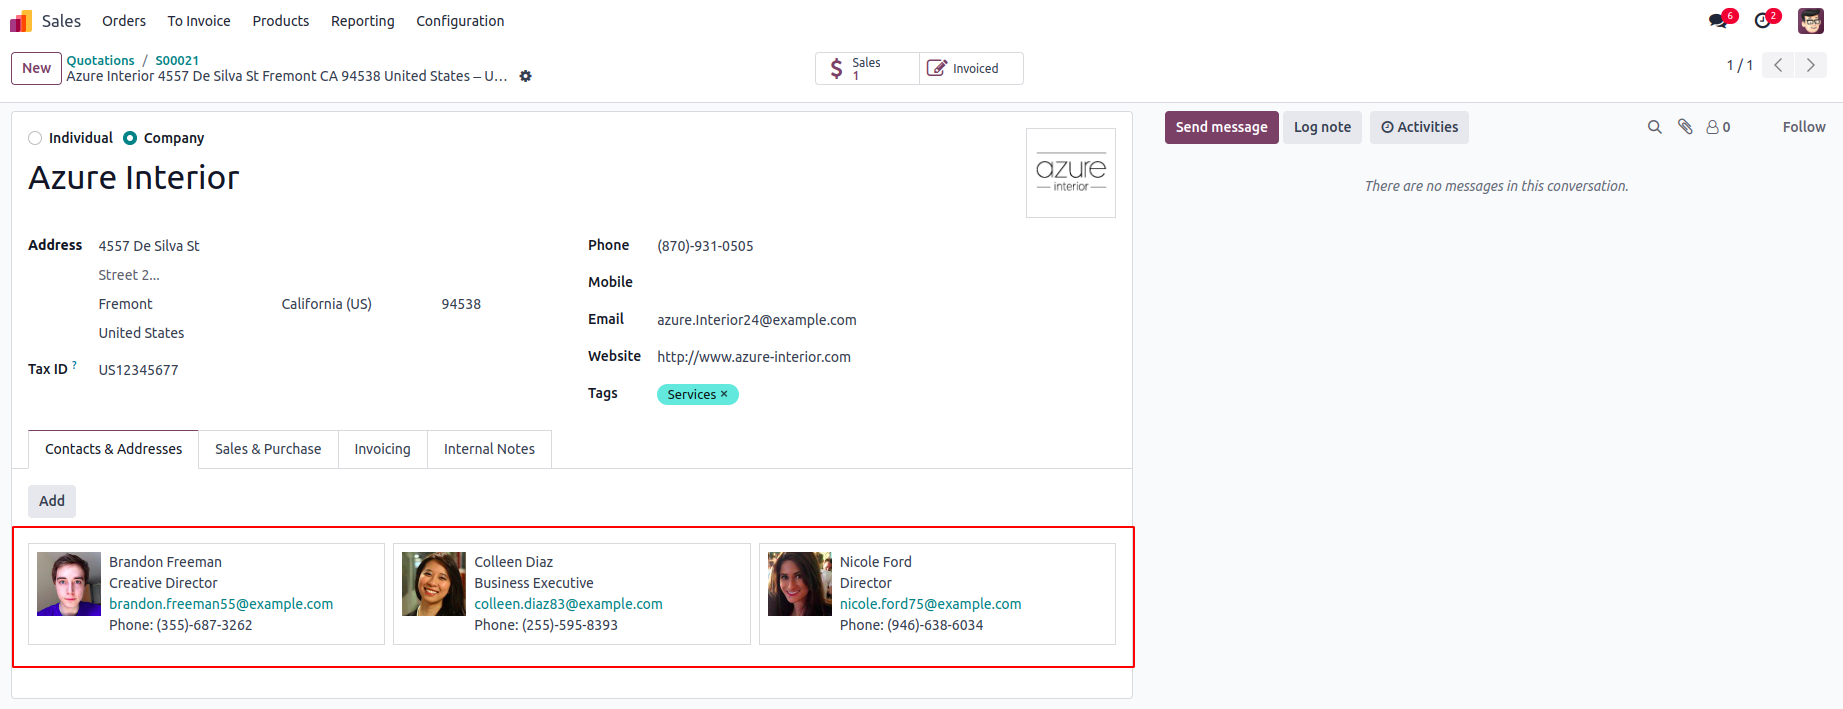Click the Creative Director job title

[x=163, y=583]
